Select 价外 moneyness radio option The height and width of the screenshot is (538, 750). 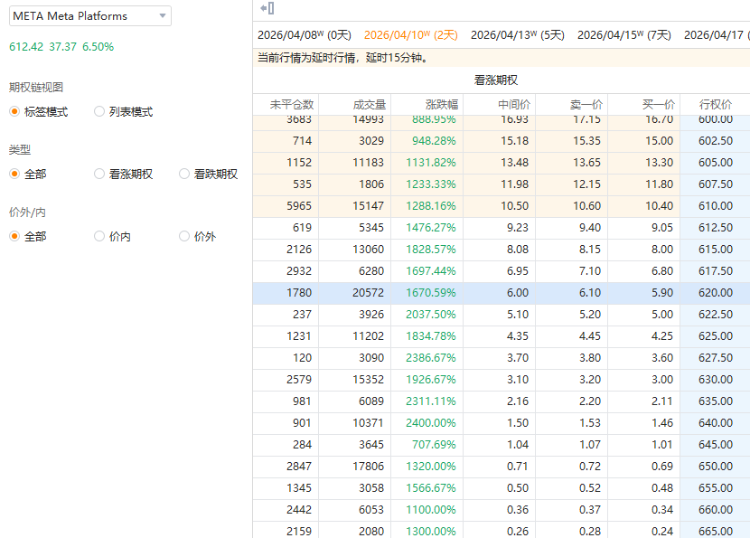(x=185, y=237)
